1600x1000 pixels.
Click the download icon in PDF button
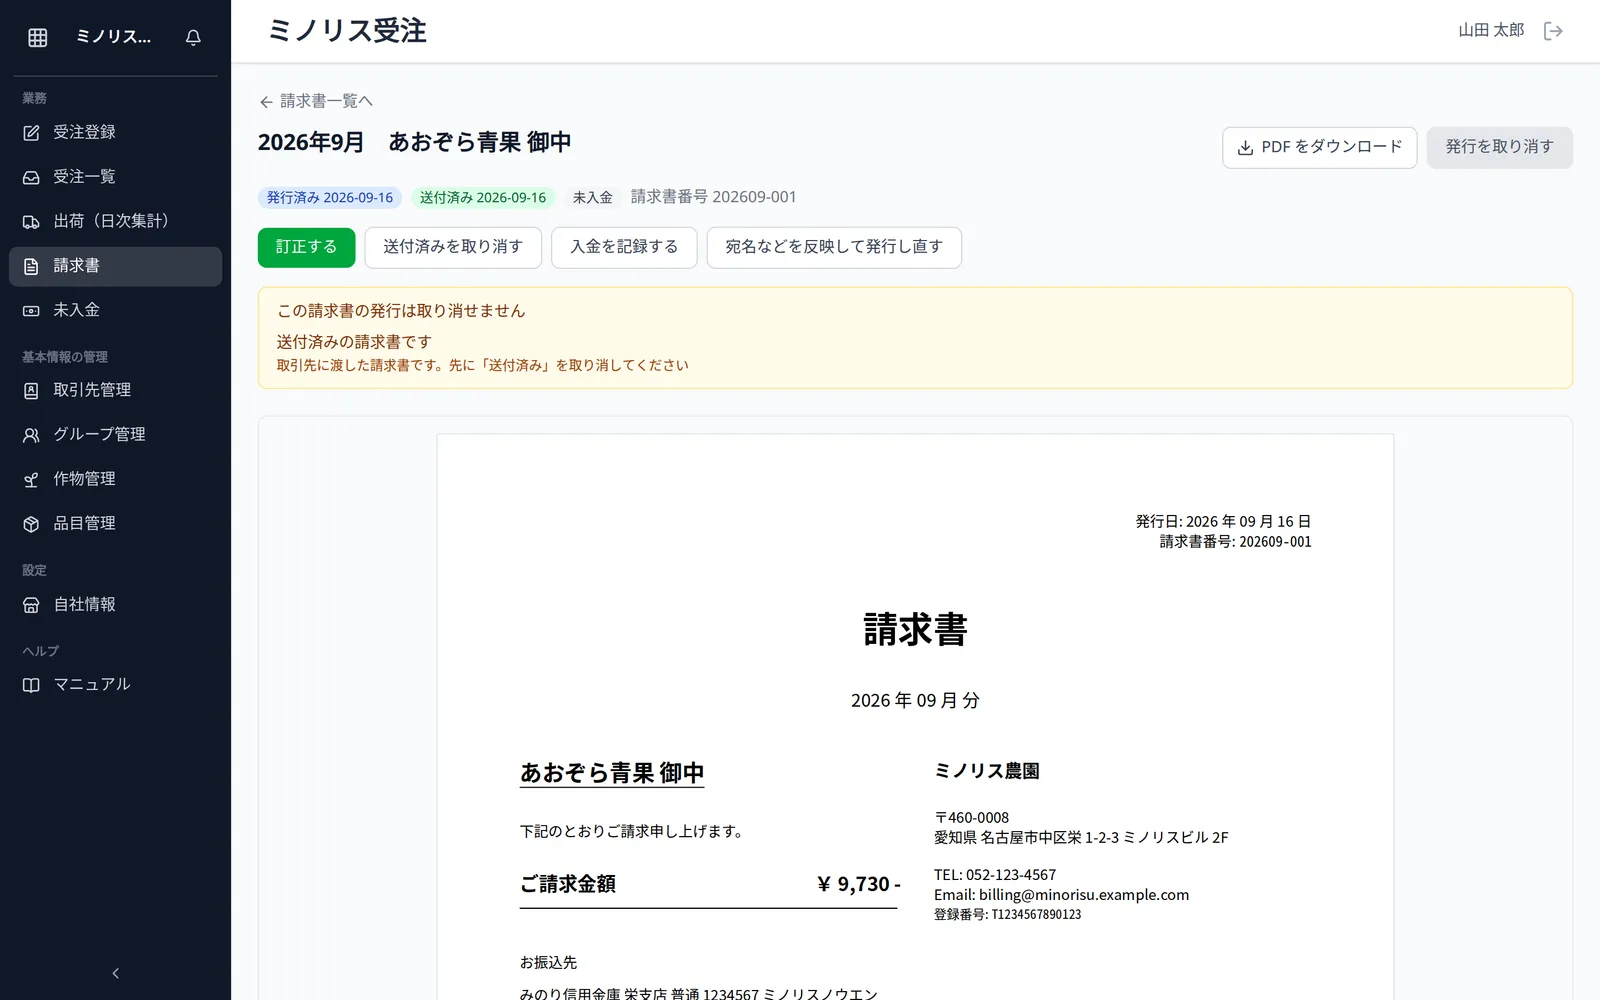click(1245, 148)
